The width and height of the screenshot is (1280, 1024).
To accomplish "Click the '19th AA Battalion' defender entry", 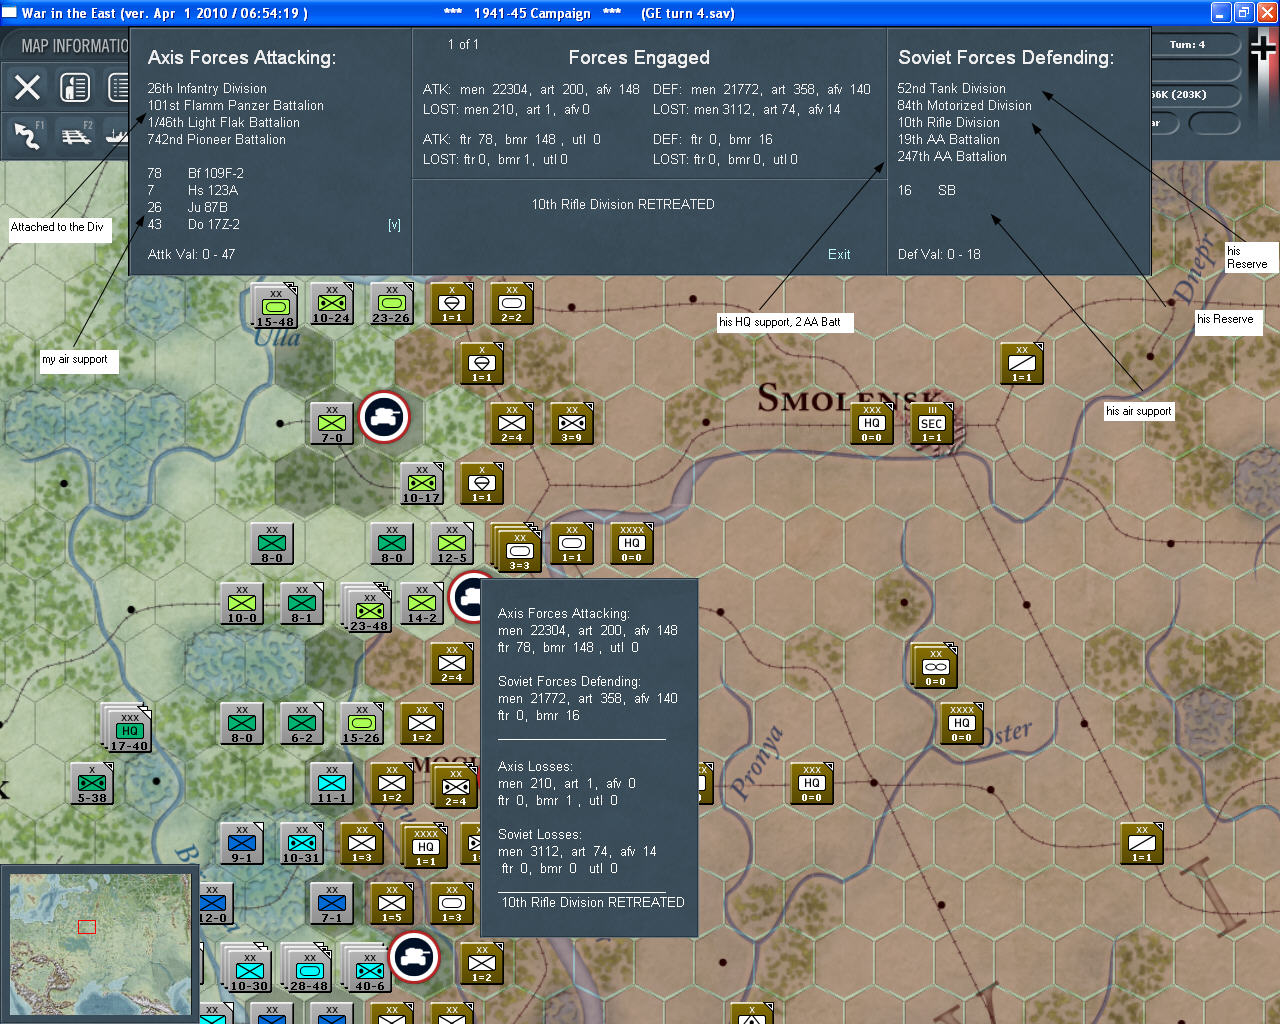I will click(x=948, y=139).
